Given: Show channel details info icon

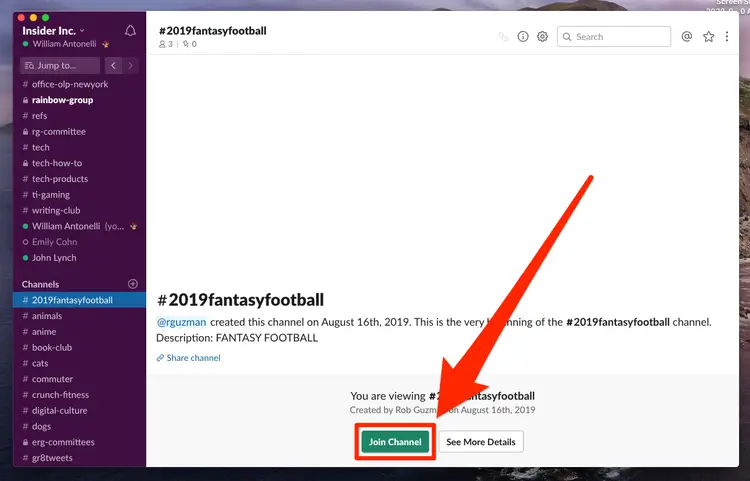Looking at the screenshot, I should (x=523, y=36).
